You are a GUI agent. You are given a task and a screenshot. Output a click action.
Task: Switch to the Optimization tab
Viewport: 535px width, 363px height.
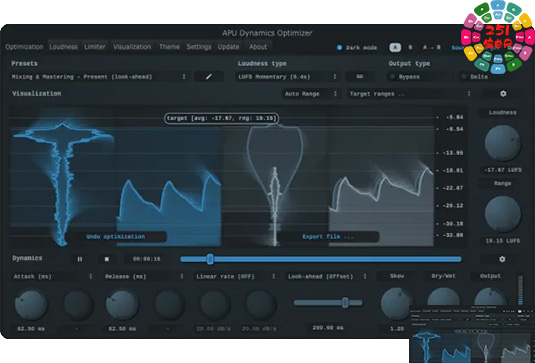(24, 47)
